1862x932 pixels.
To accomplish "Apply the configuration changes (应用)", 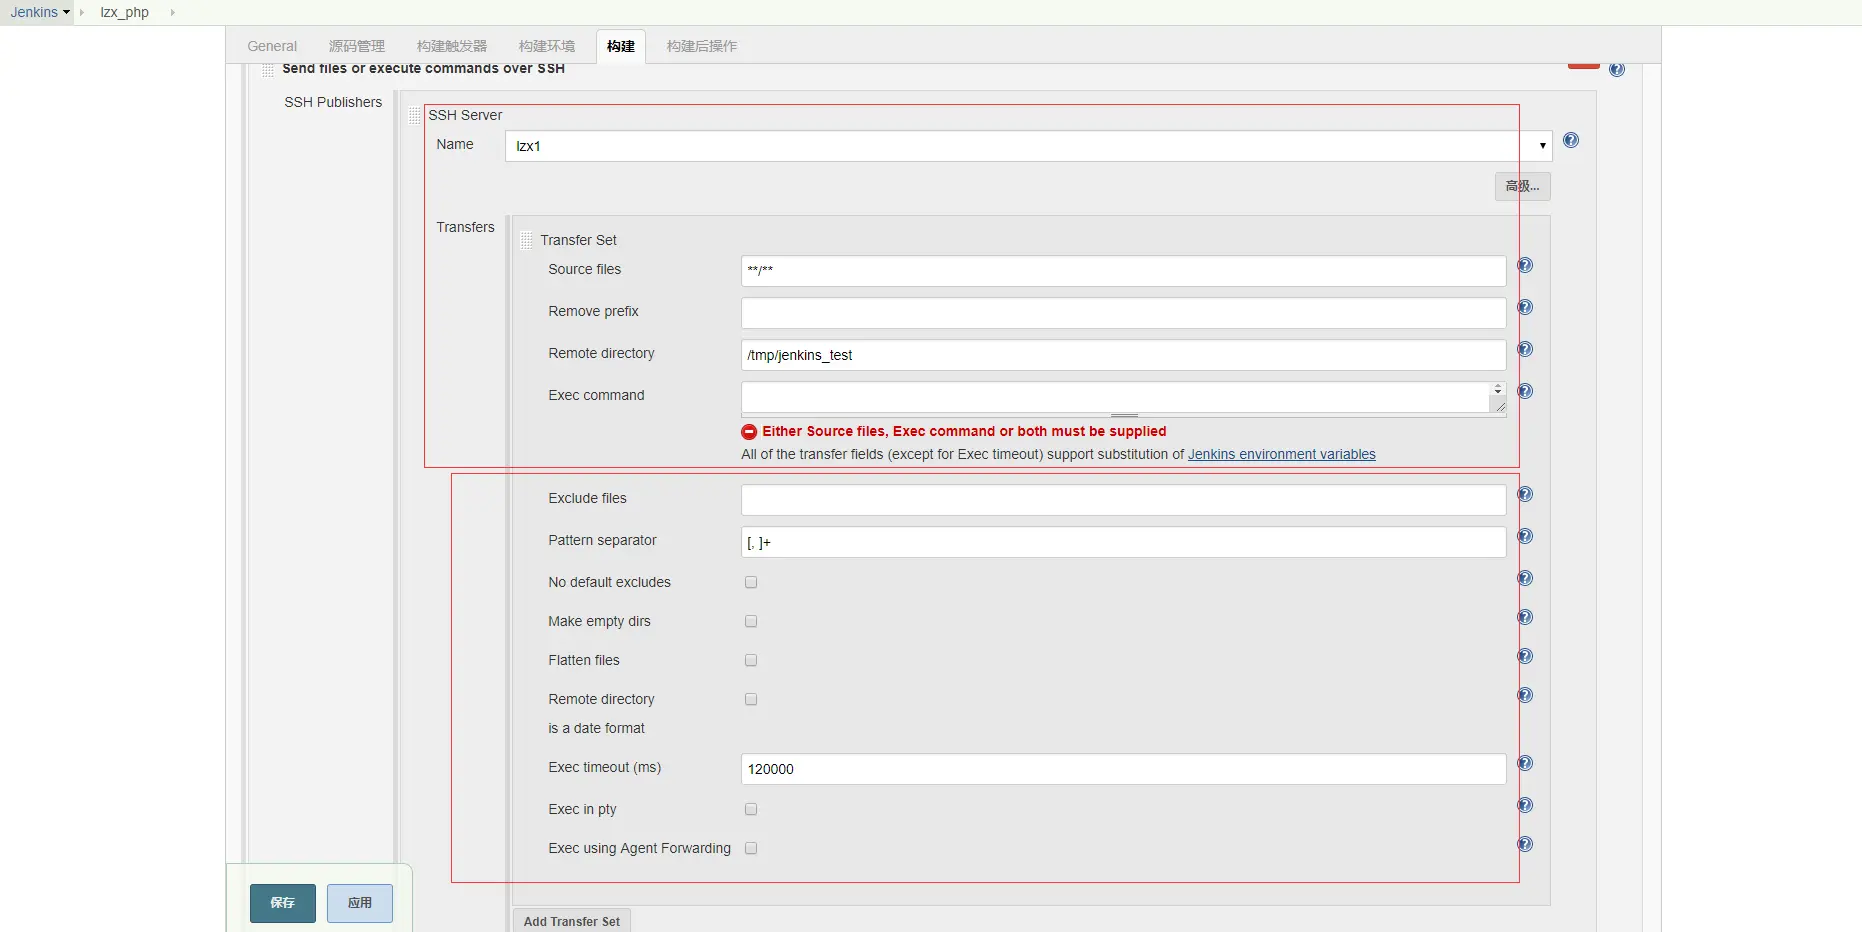I will [x=360, y=903].
